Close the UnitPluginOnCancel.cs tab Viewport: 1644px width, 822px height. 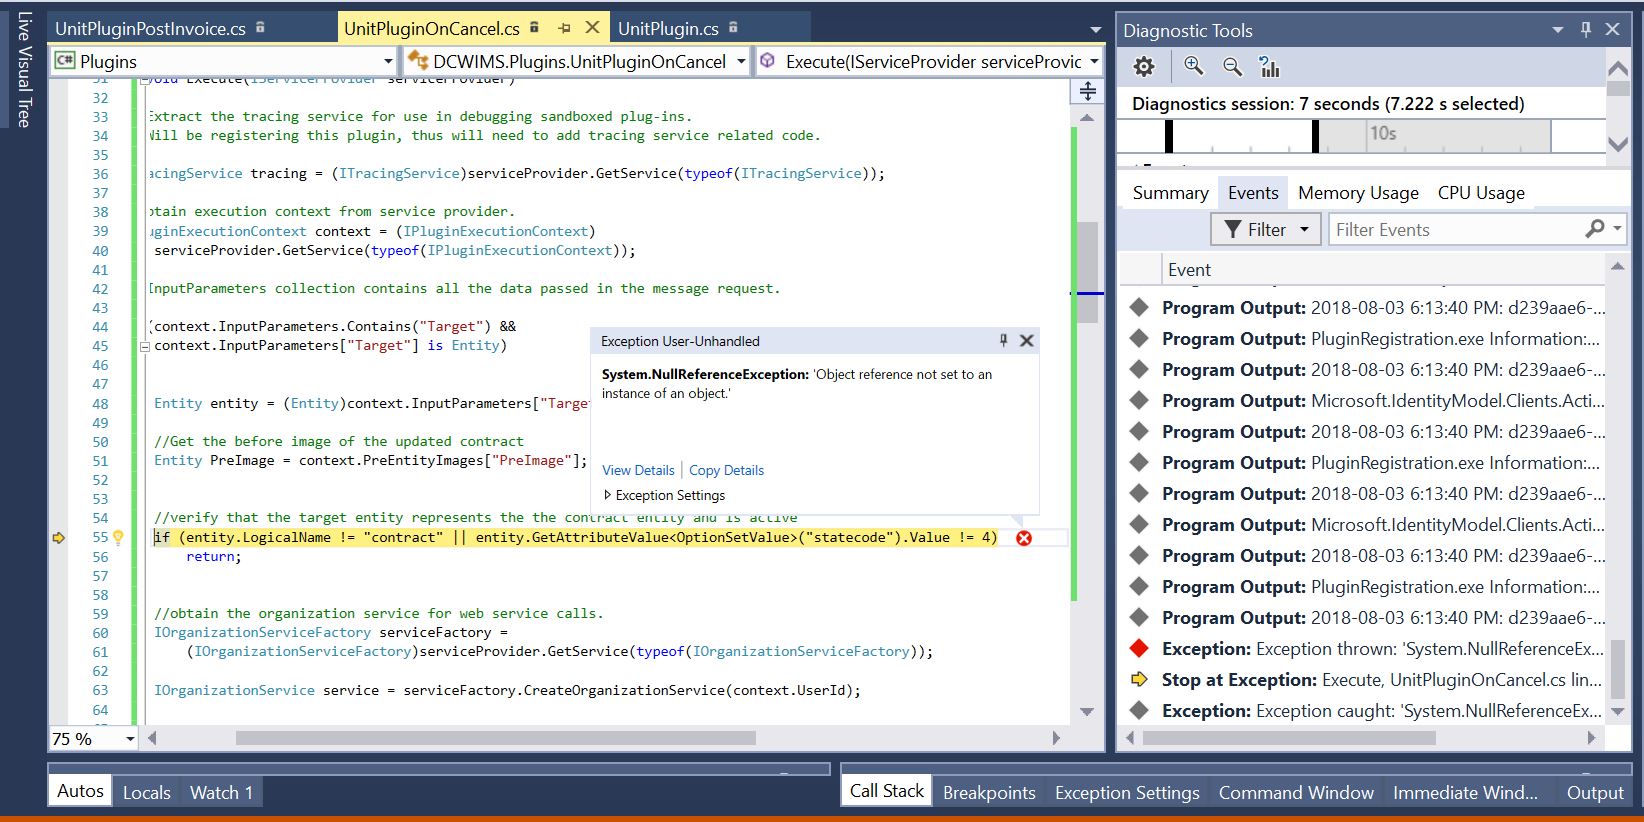[592, 28]
